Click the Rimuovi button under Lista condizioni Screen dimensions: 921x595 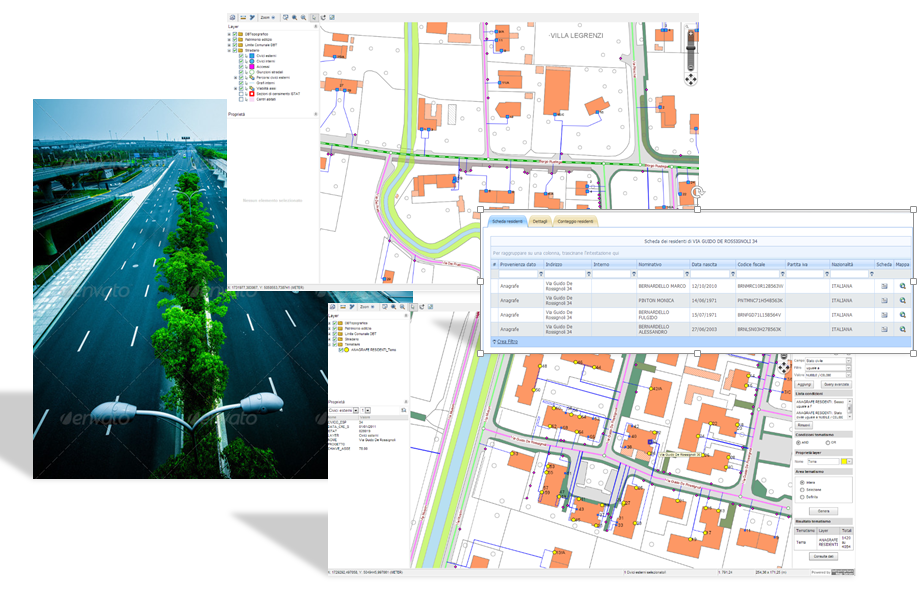804,425
